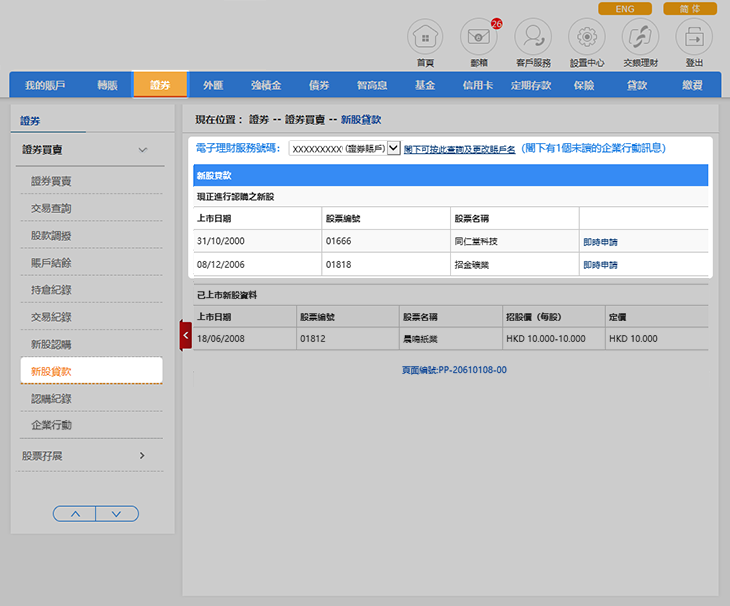Screen dimensions: 730x606
Task: Open the 設置中心 settings gear icon
Action: pos(587,38)
